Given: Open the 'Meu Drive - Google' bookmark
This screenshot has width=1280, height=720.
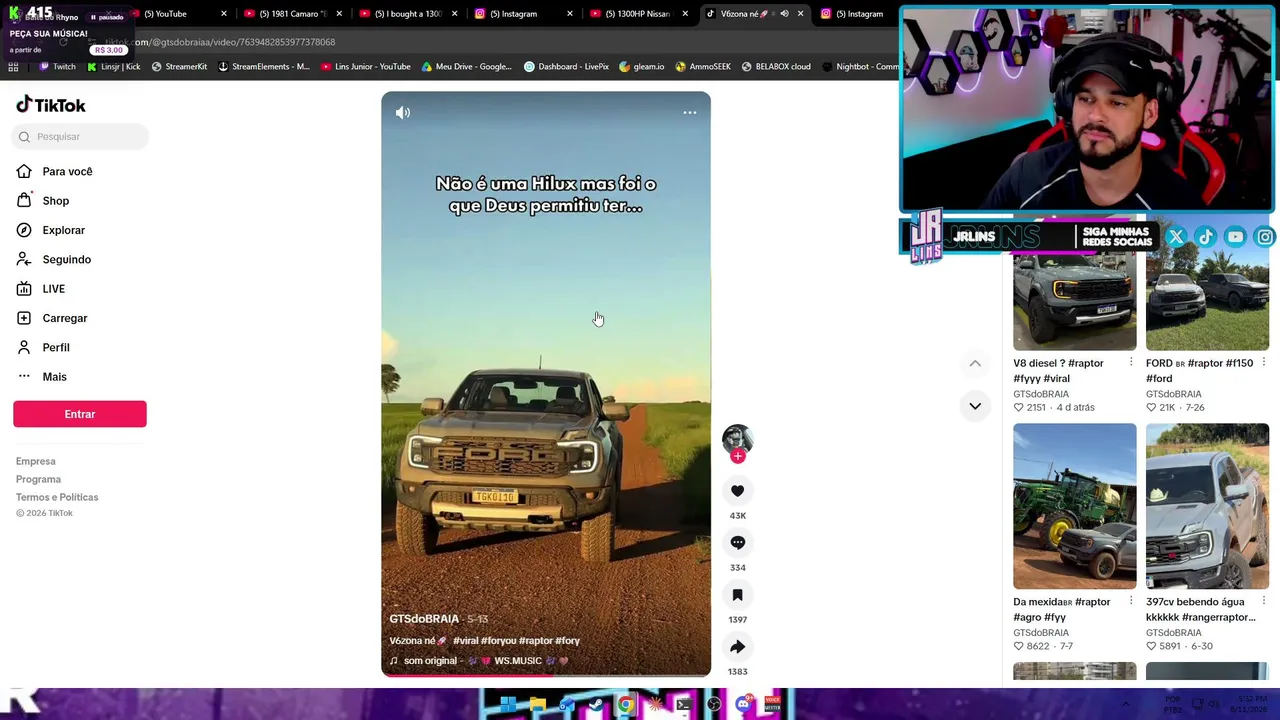Looking at the screenshot, I should (467, 67).
